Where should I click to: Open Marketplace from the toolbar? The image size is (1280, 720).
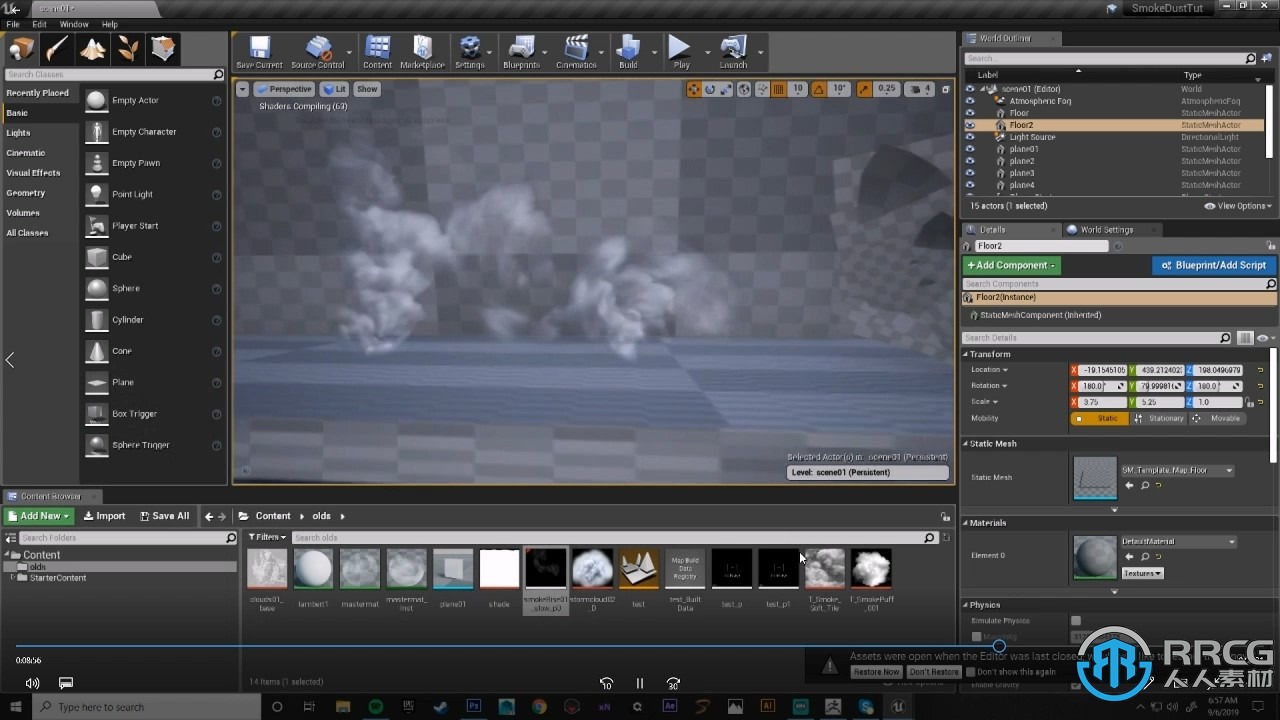422,52
